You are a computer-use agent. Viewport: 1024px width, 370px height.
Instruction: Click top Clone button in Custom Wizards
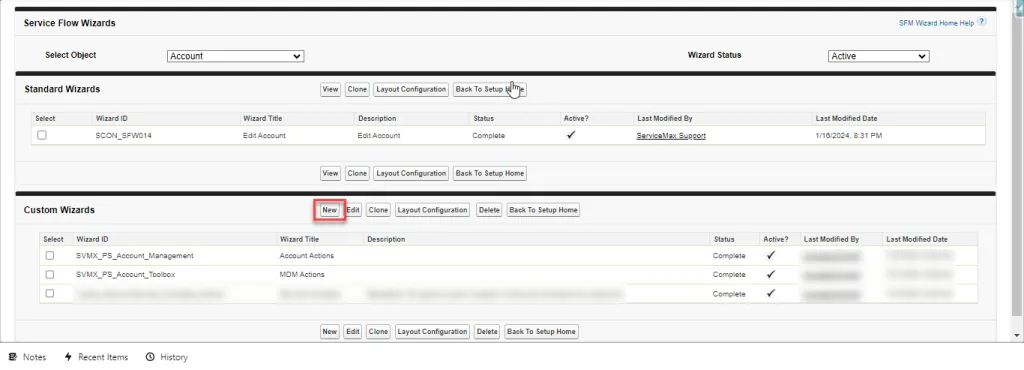coord(378,210)
